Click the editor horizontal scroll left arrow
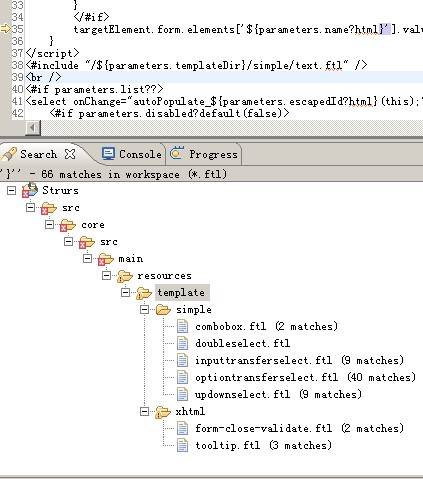The width and height of the screenshot is (423, 479). (x=33, y=128)
